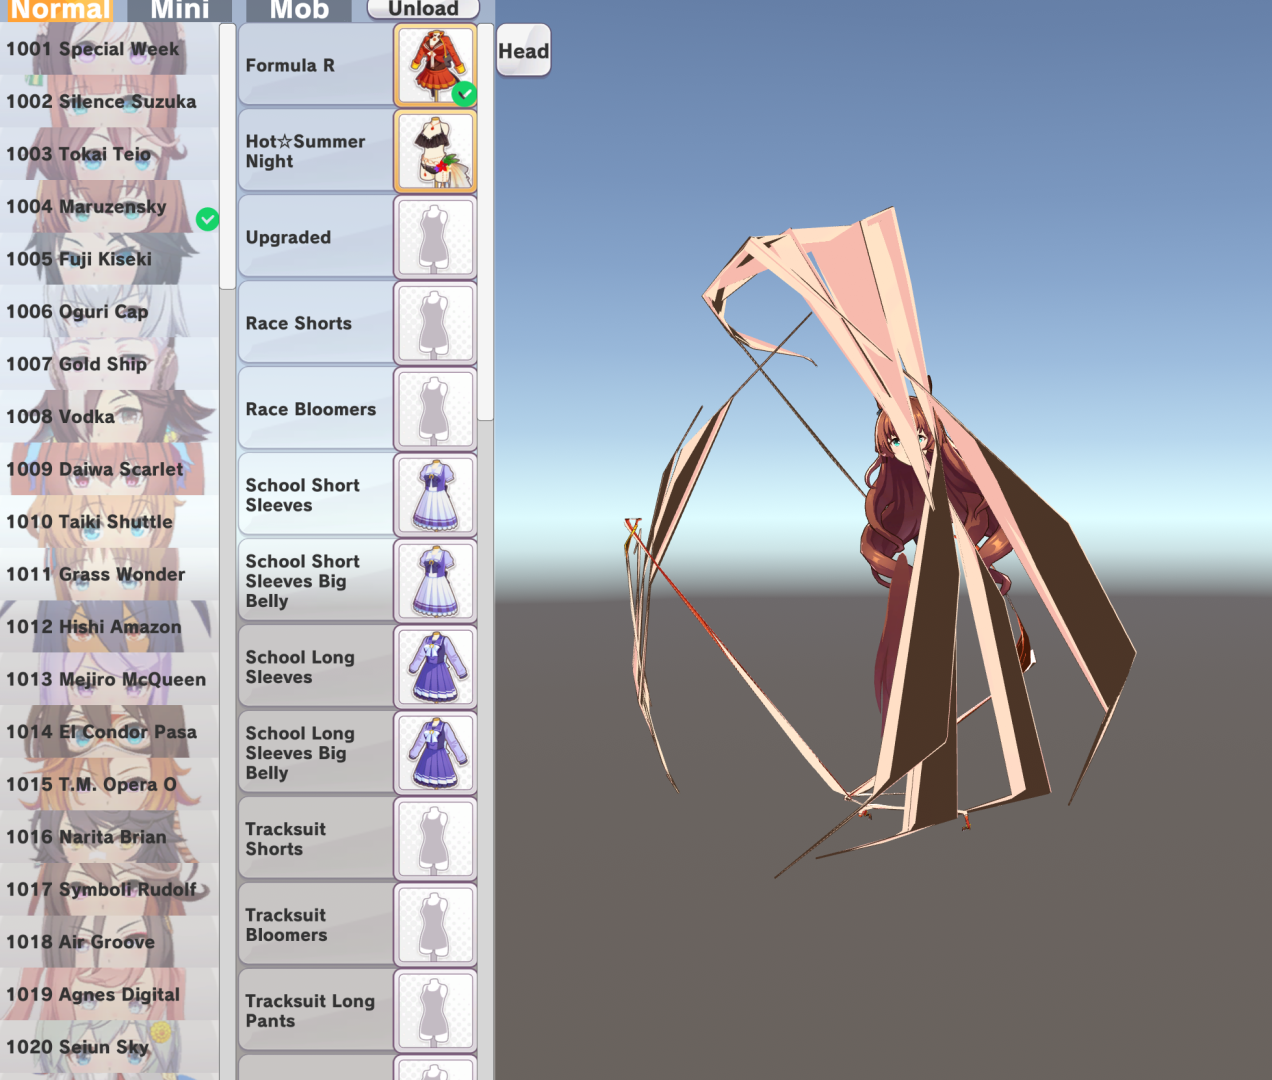Click the Tracksuit Long Pants label
Image resolution: width=1272 pixels, height=1080 pixels.
(x=310, y=1011)
